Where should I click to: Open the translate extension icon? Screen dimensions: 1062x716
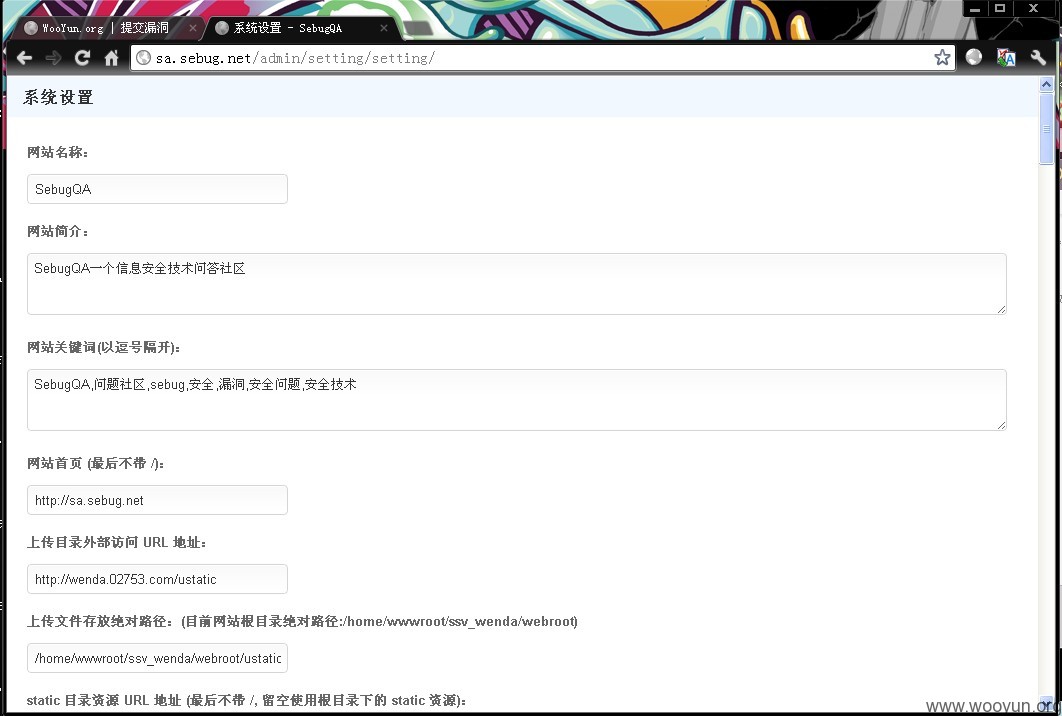pyautogui.click(x=1006, y=58)
